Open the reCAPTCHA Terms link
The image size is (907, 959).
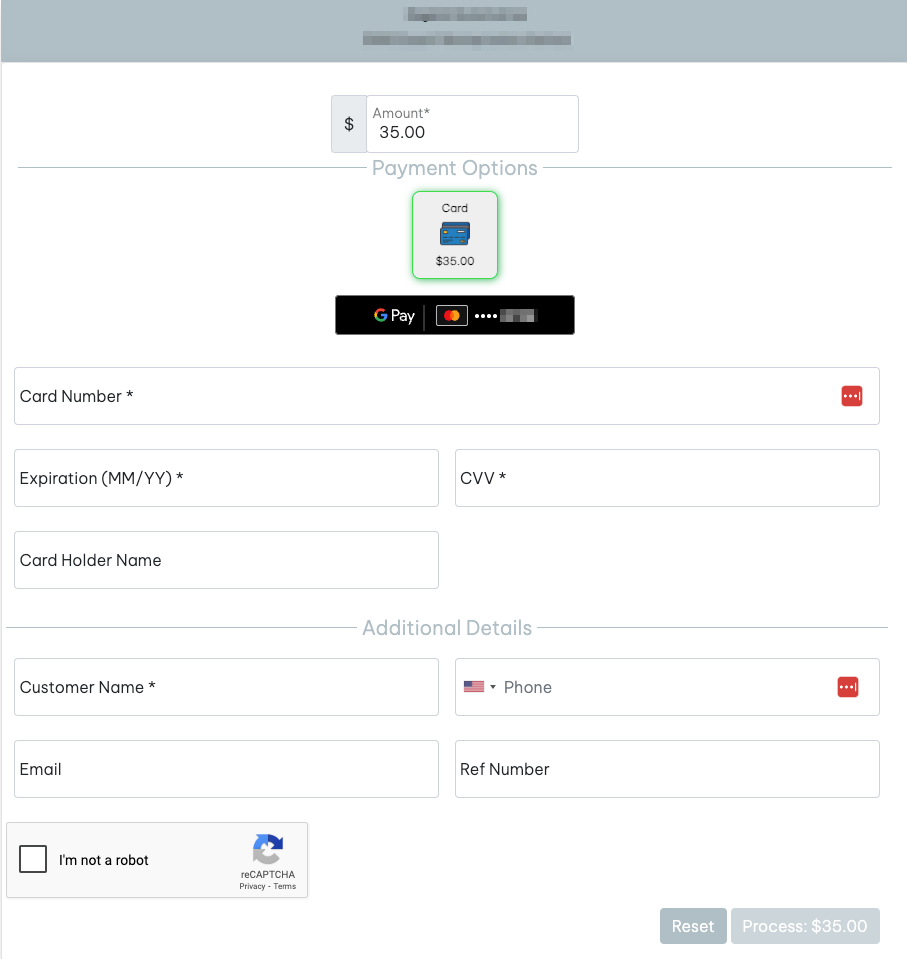pyautogui.click(x=285, y=886)
